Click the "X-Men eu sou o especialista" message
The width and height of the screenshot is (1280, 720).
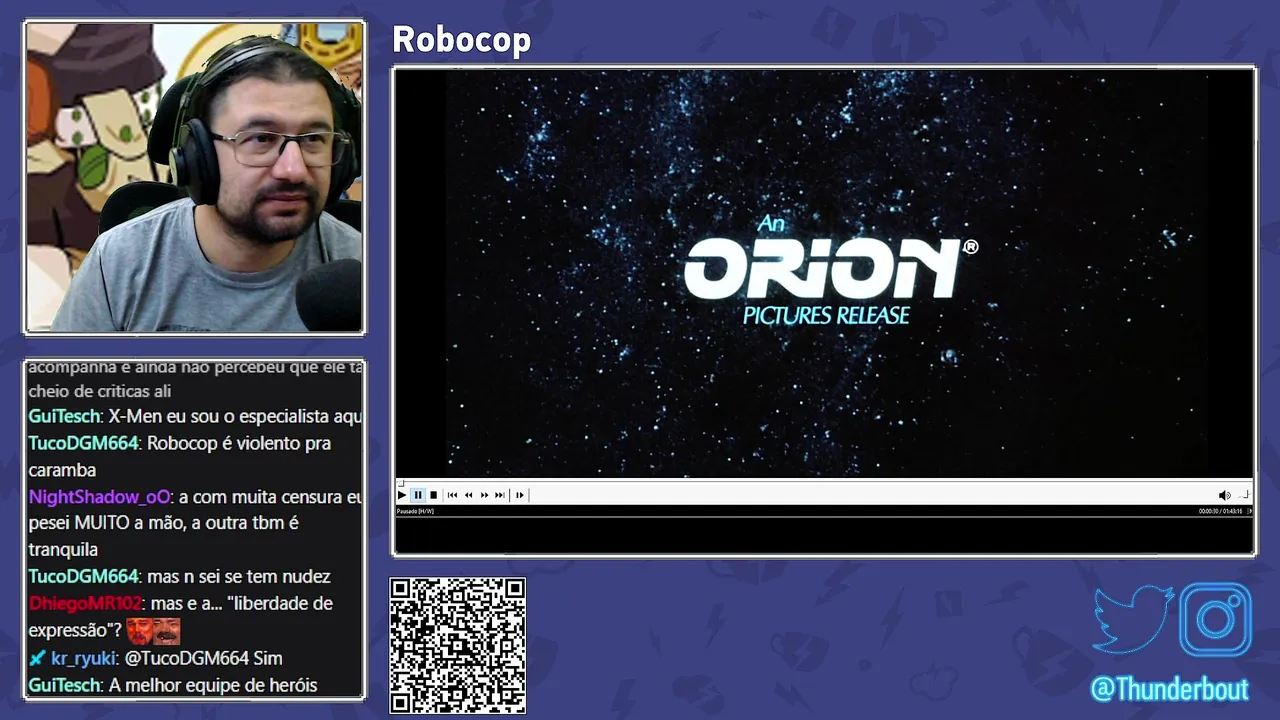click(195, 416)
